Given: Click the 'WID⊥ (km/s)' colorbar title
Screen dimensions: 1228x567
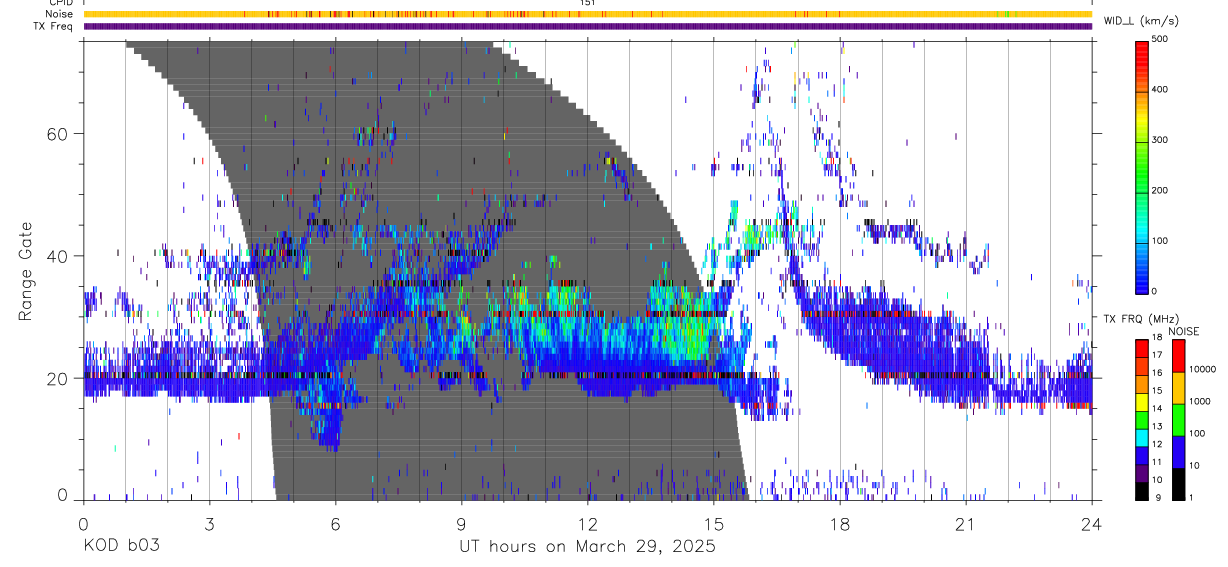Looking at the screenshot, I should (1141, 21).
